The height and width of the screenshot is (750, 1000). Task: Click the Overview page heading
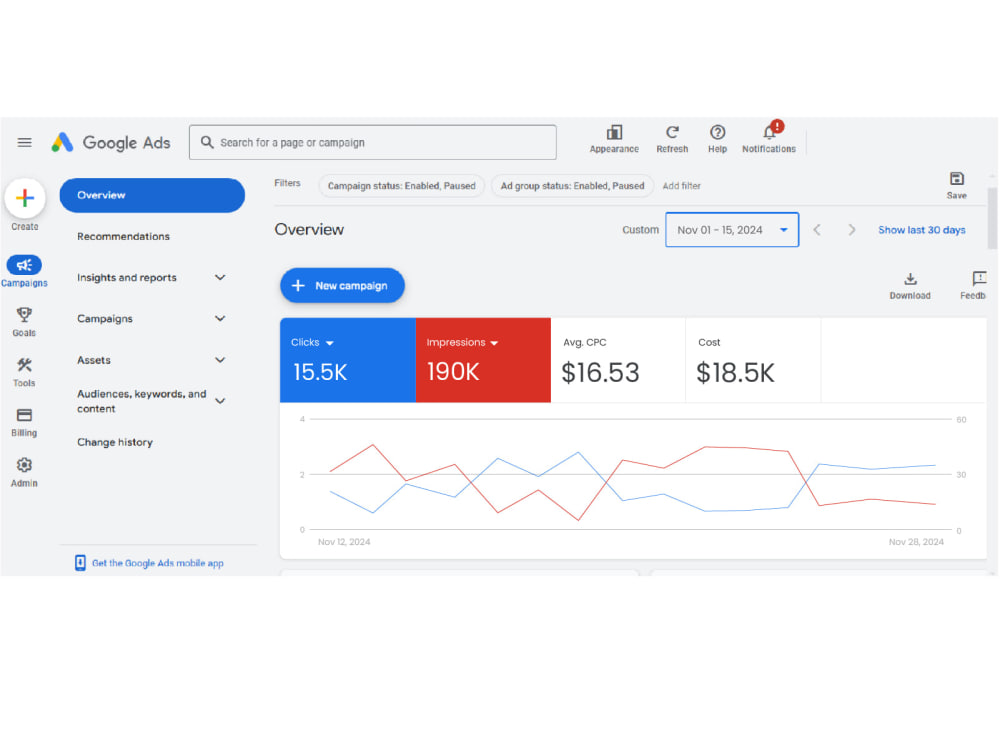click(309, 230)
